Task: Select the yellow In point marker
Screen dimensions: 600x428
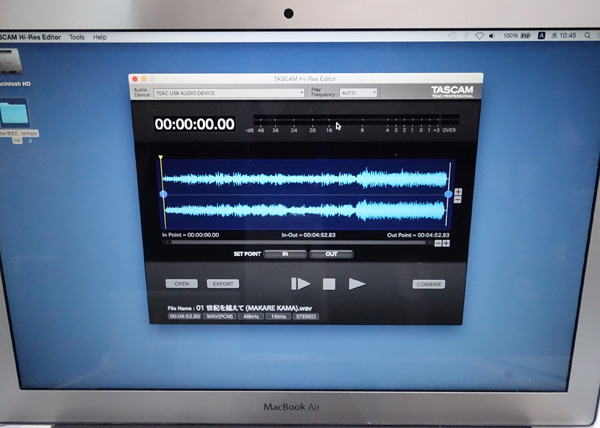Action: point(161,158)
